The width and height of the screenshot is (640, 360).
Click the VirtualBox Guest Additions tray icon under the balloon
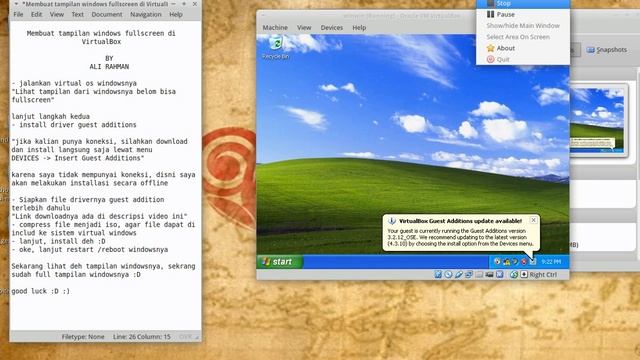pyautogui.click(x=533, y=262)
